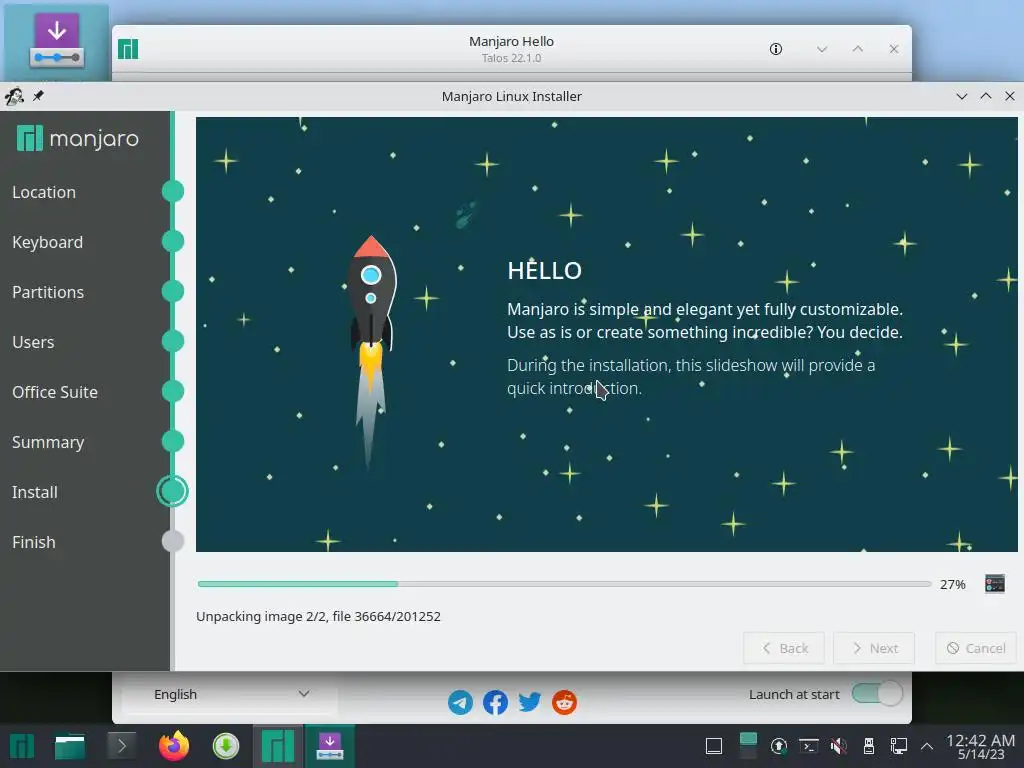This screenshot has width=1024, height=768.
Task: Minimize the Manjaro Linux Installer window
Action: tap(961, 96)
